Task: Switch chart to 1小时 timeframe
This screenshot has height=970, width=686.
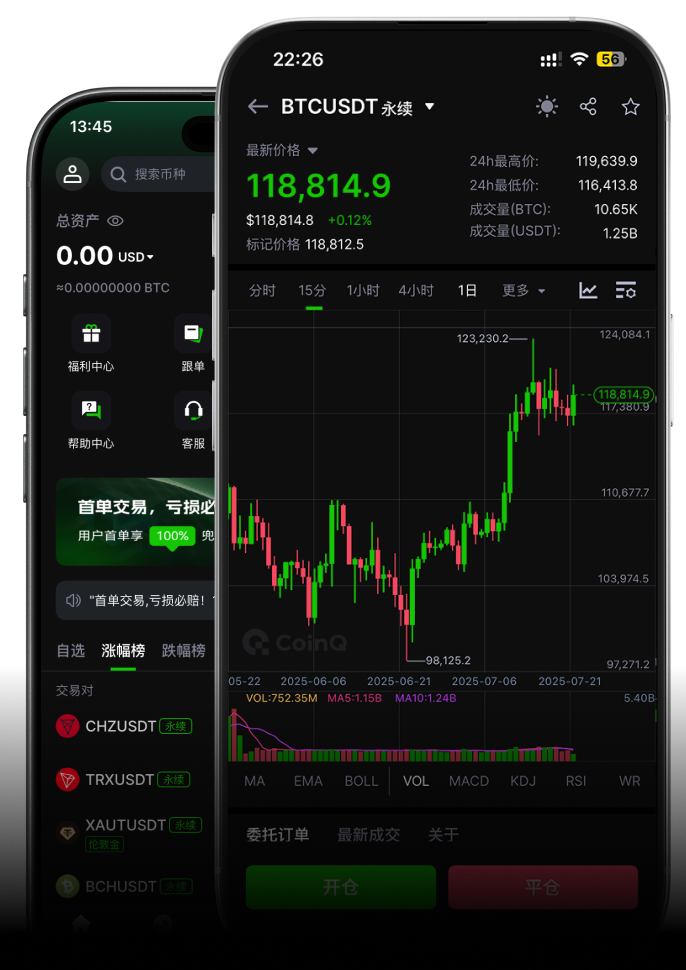Action: pyautogui.click(x=363, y=291)
